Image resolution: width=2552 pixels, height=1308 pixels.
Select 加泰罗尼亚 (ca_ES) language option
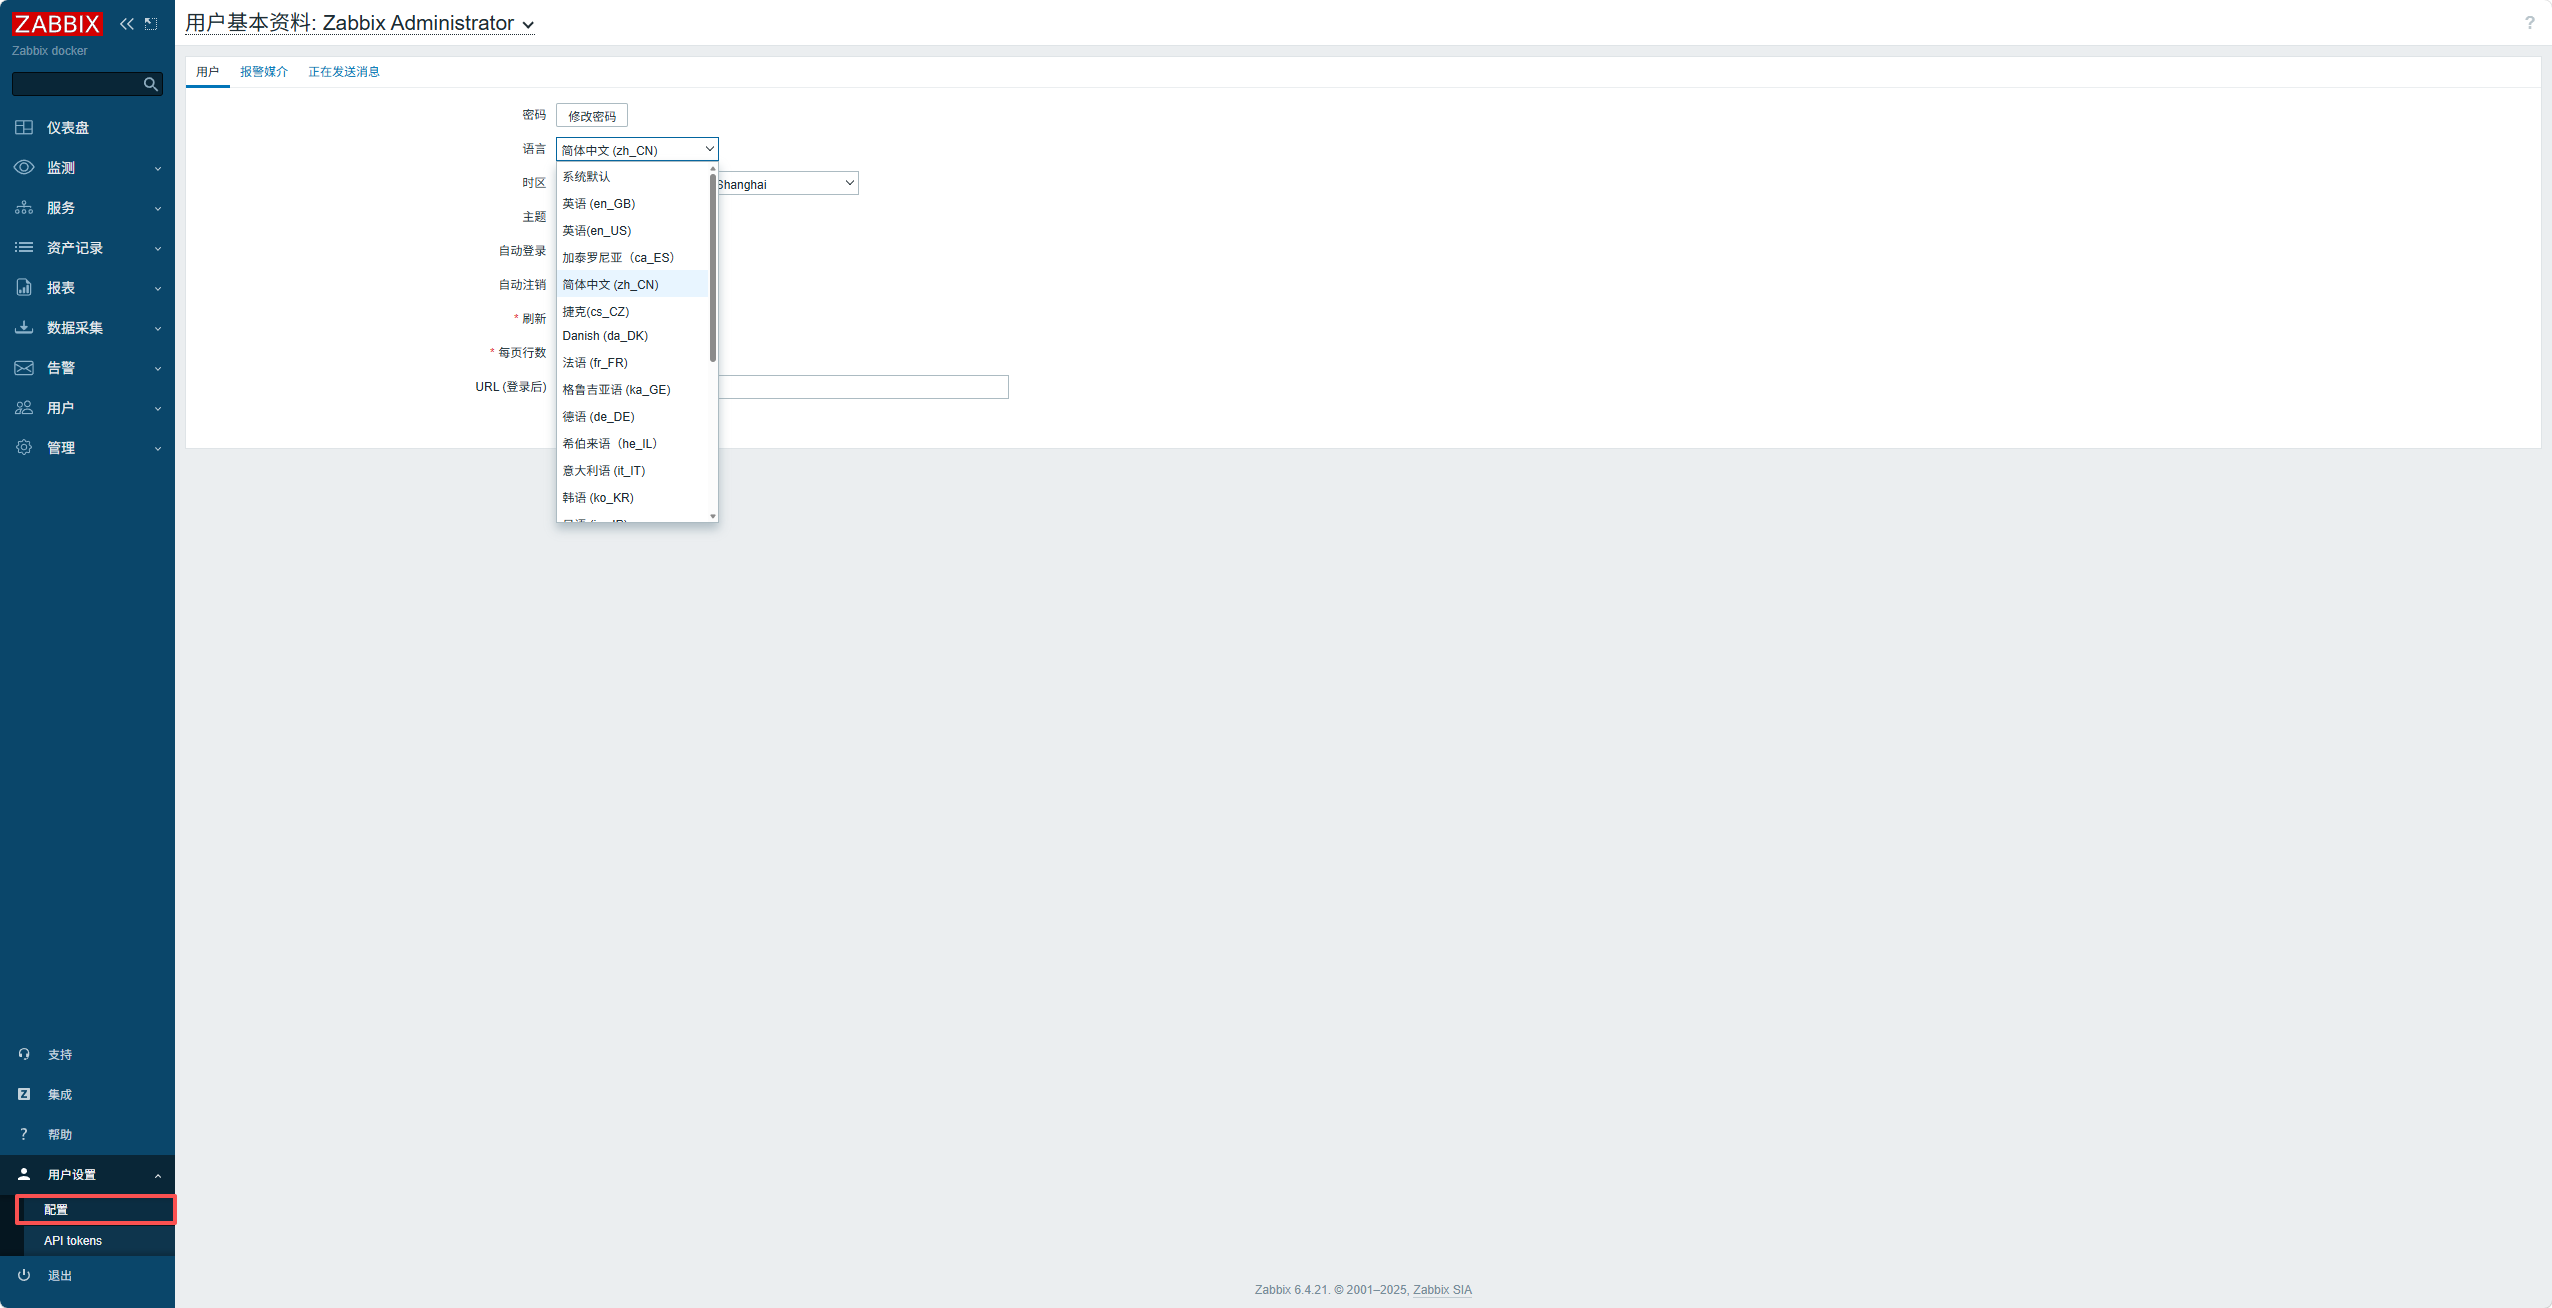point(632,257)
